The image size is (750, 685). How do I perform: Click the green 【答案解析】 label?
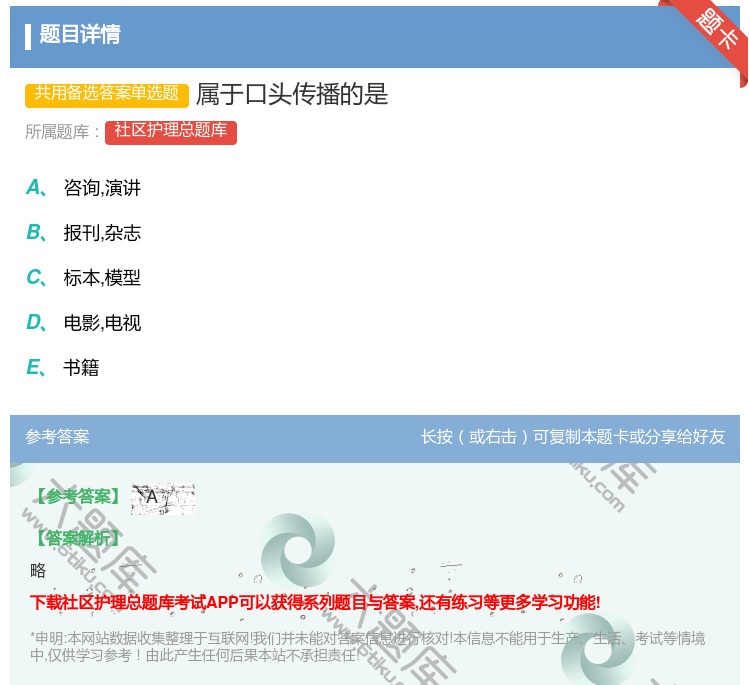(79, 538)
